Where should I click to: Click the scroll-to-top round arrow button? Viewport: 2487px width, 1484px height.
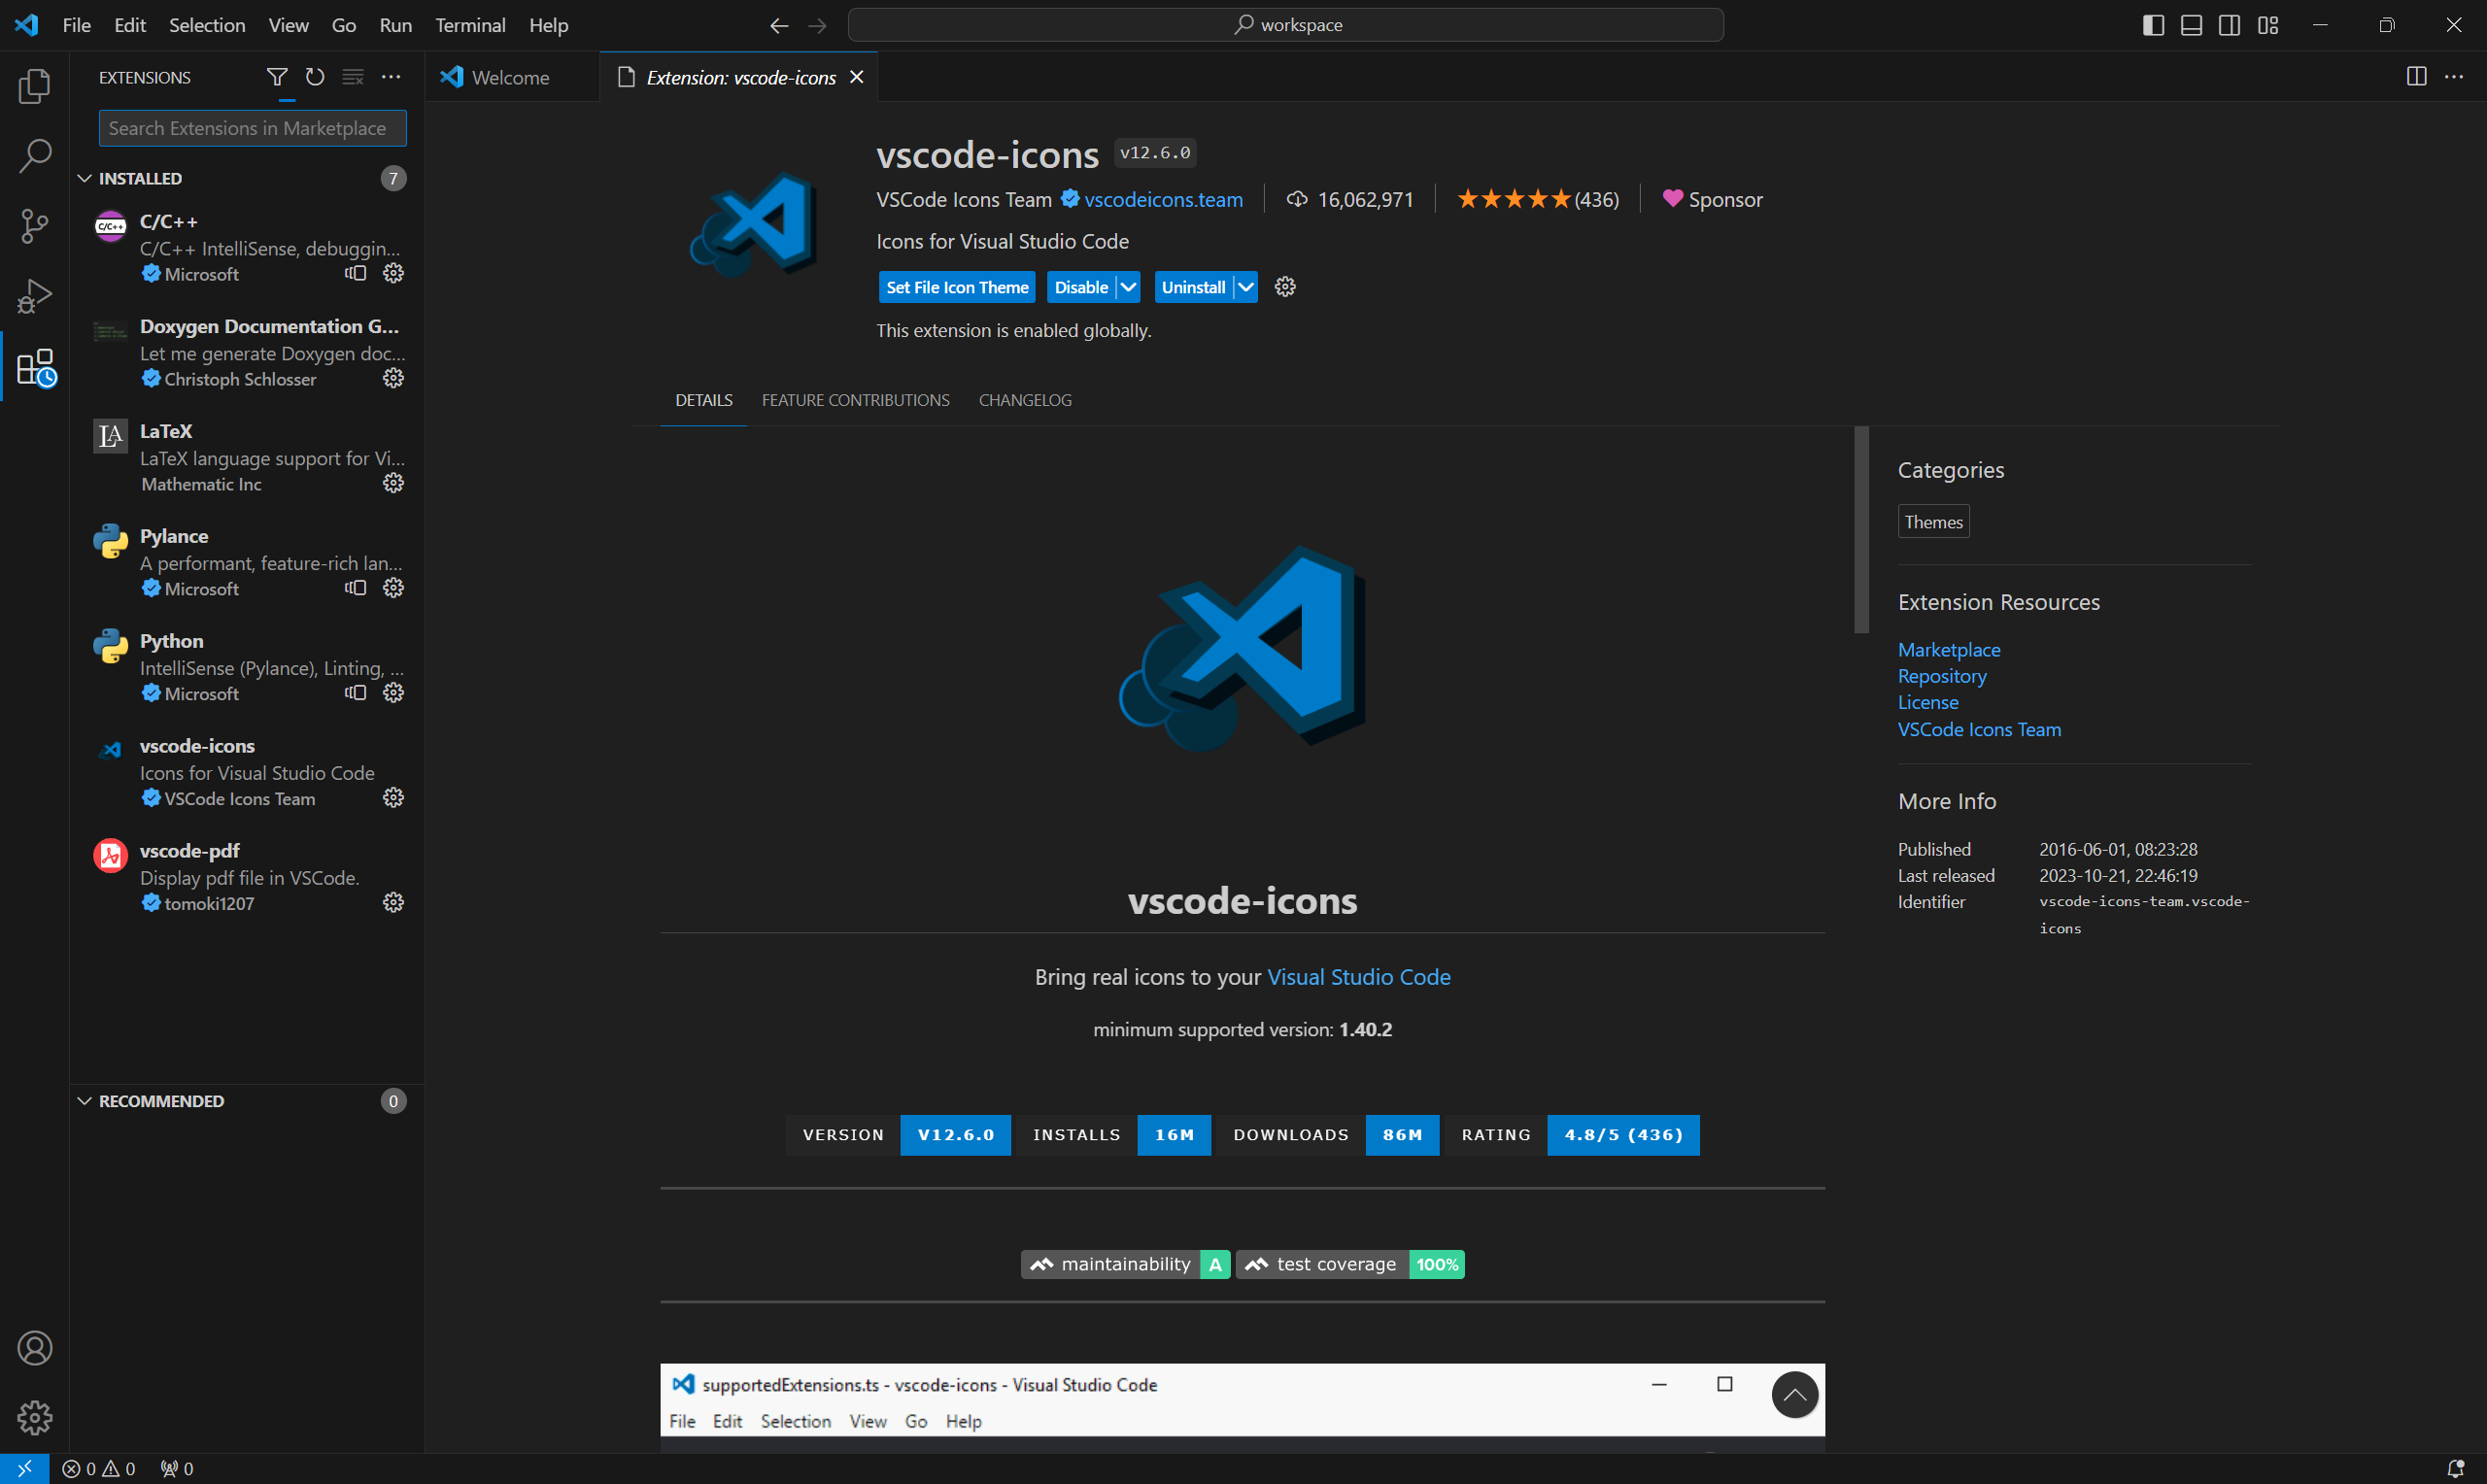point(1794,1394)
